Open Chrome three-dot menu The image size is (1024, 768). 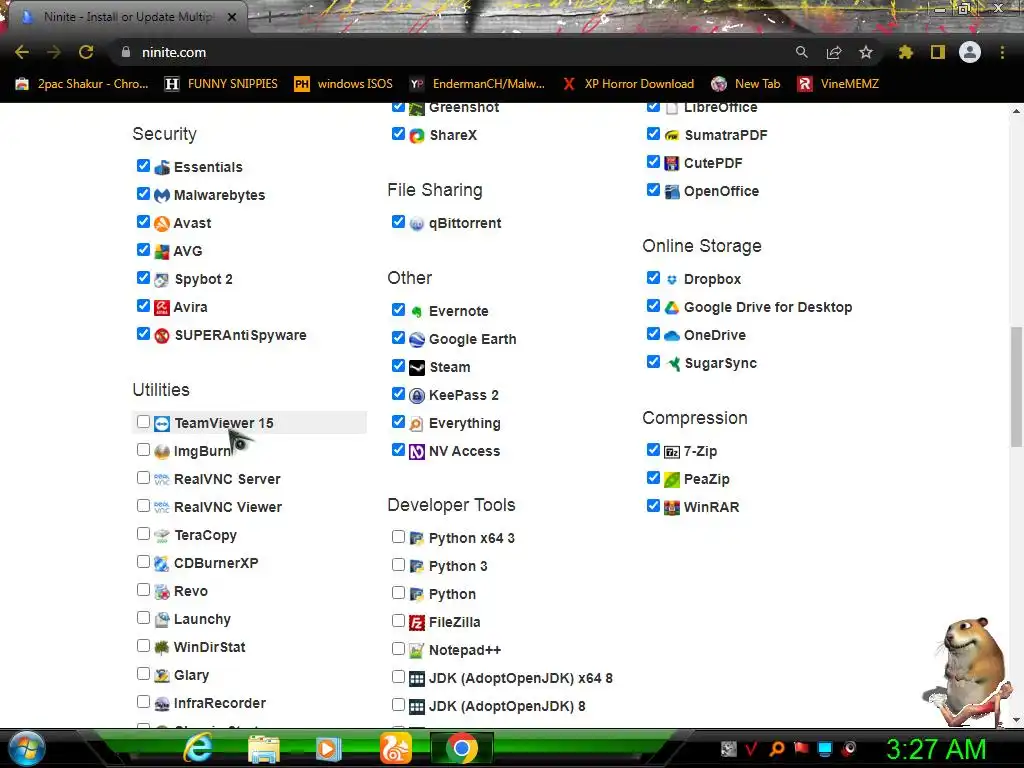1002,52
